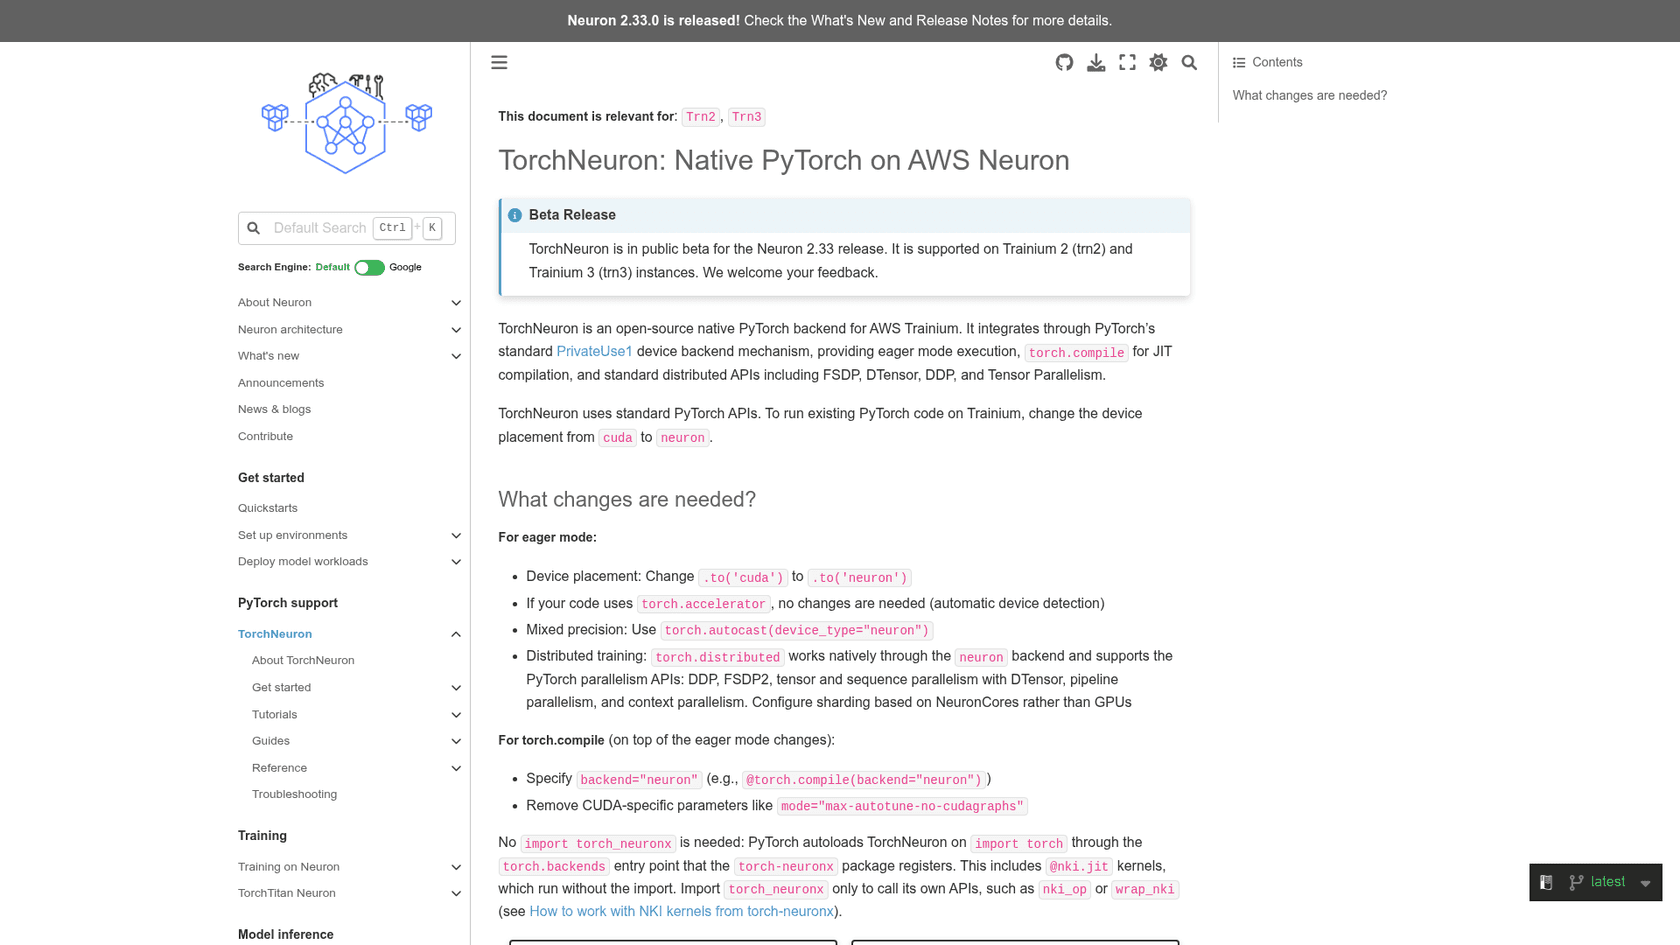Open the PrivateUse1 link
This screenshot has width=1680, height=945.
594,351
